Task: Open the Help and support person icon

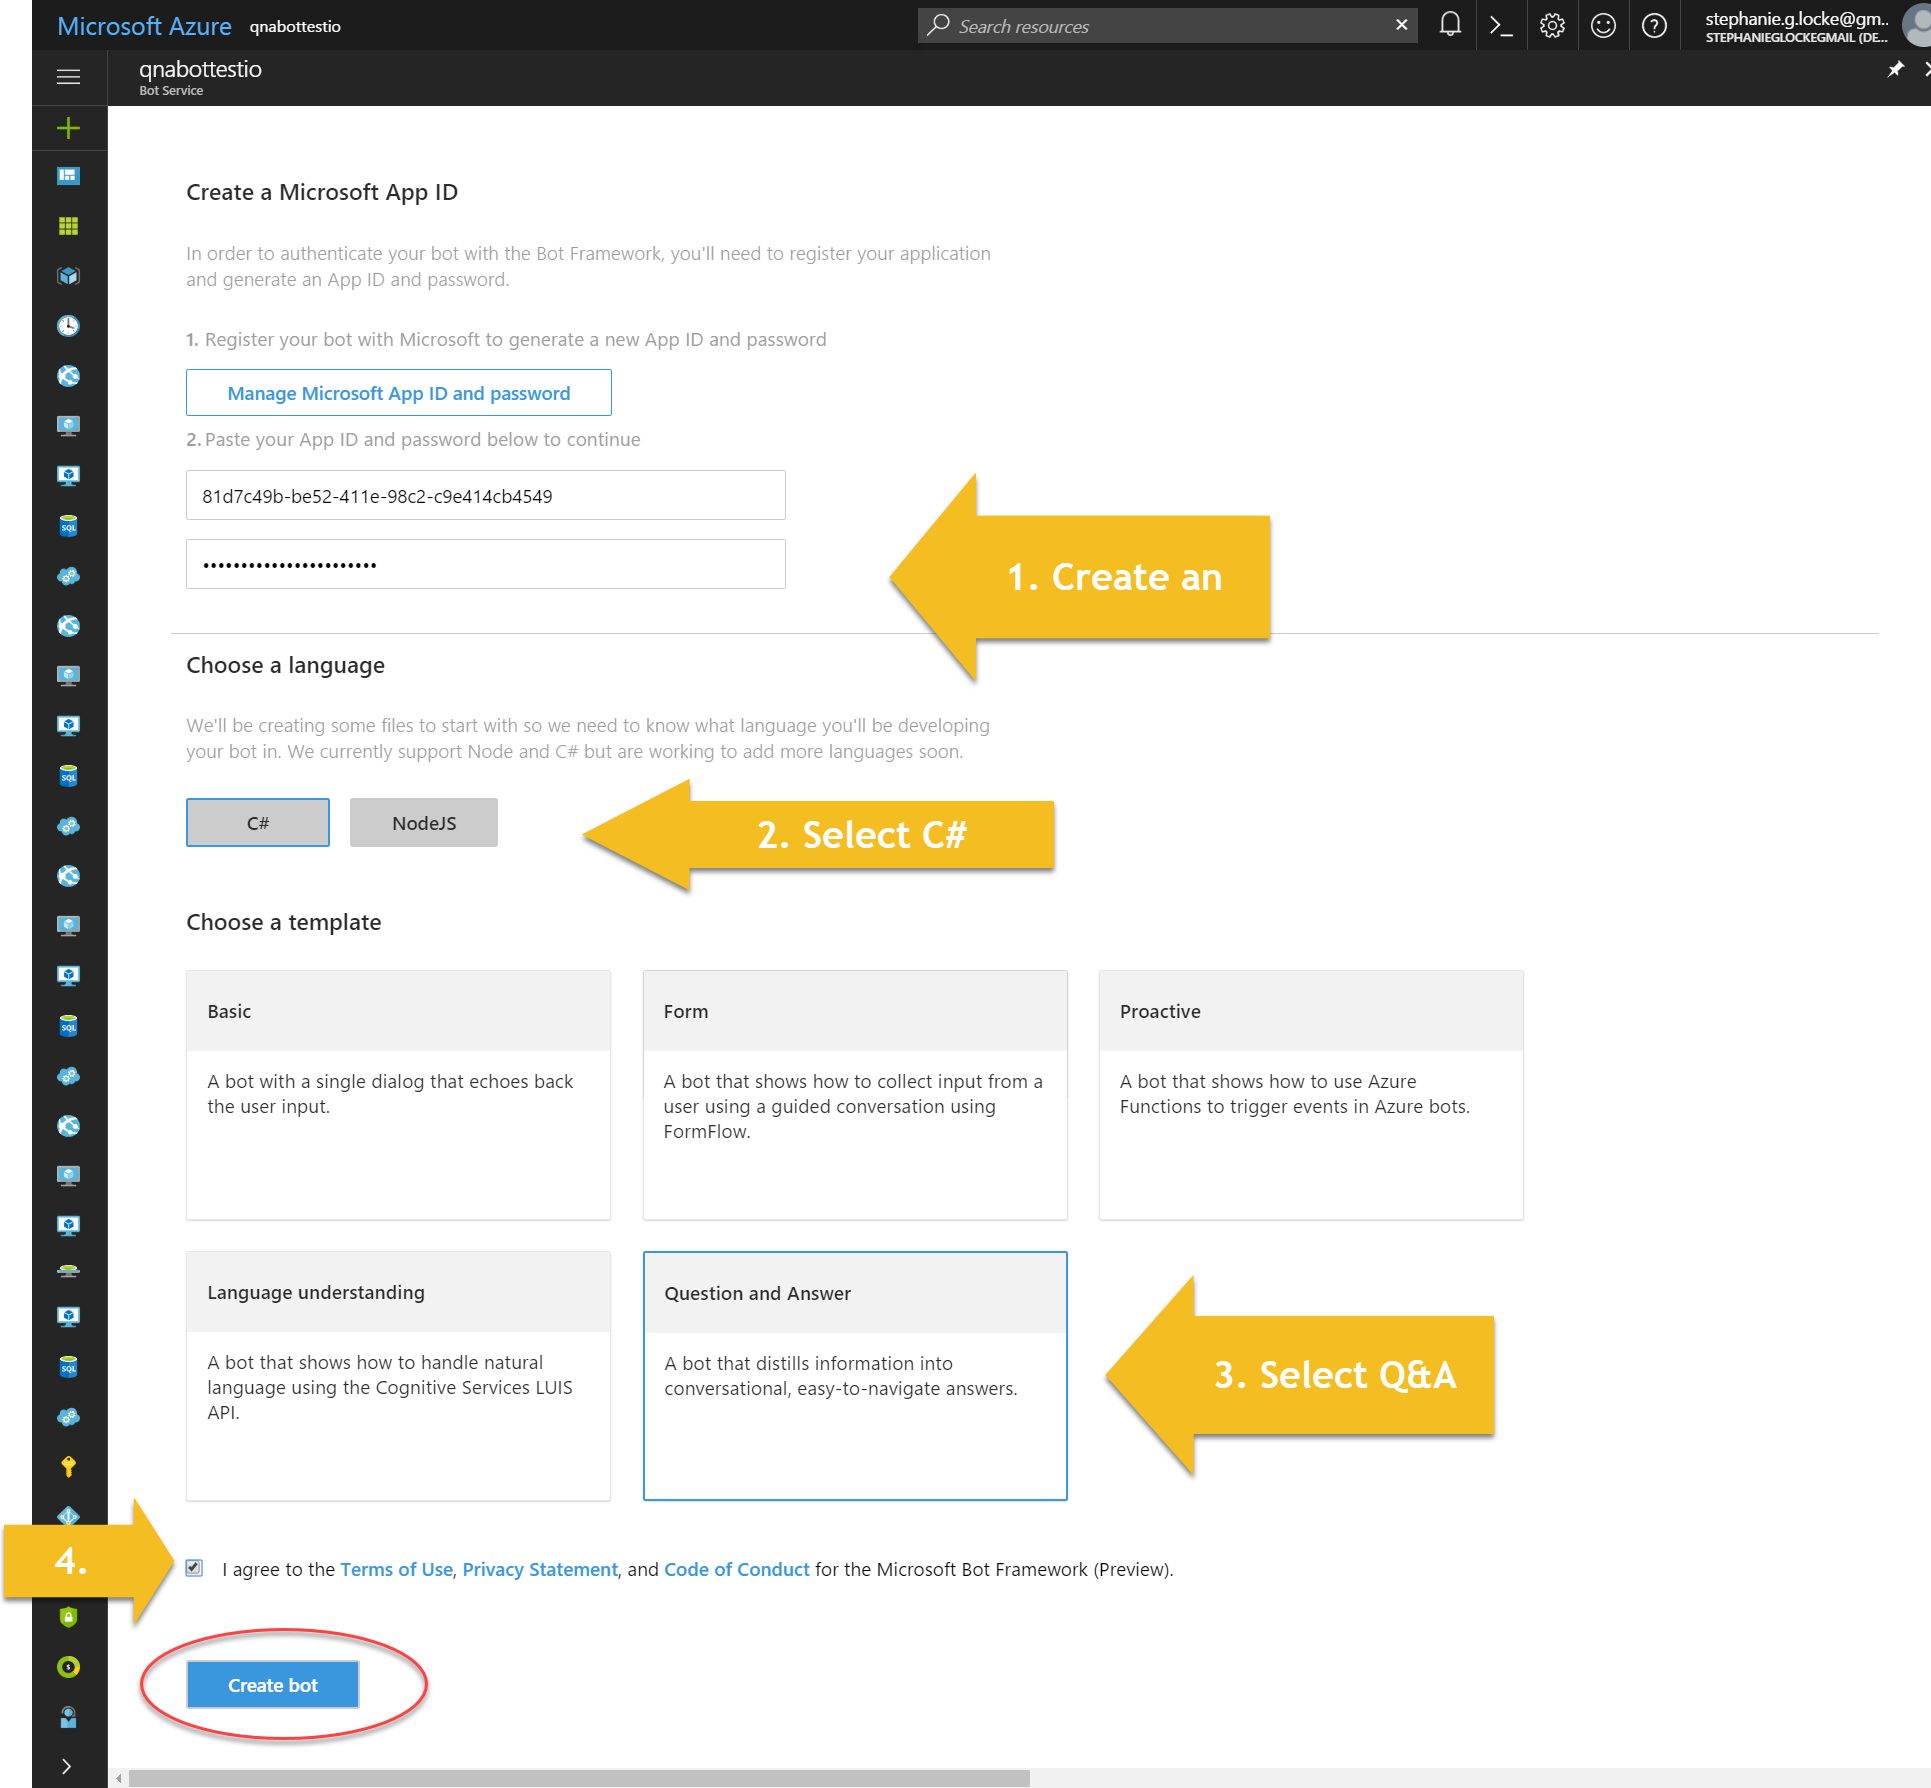Action: click(x=68, y=1717)
